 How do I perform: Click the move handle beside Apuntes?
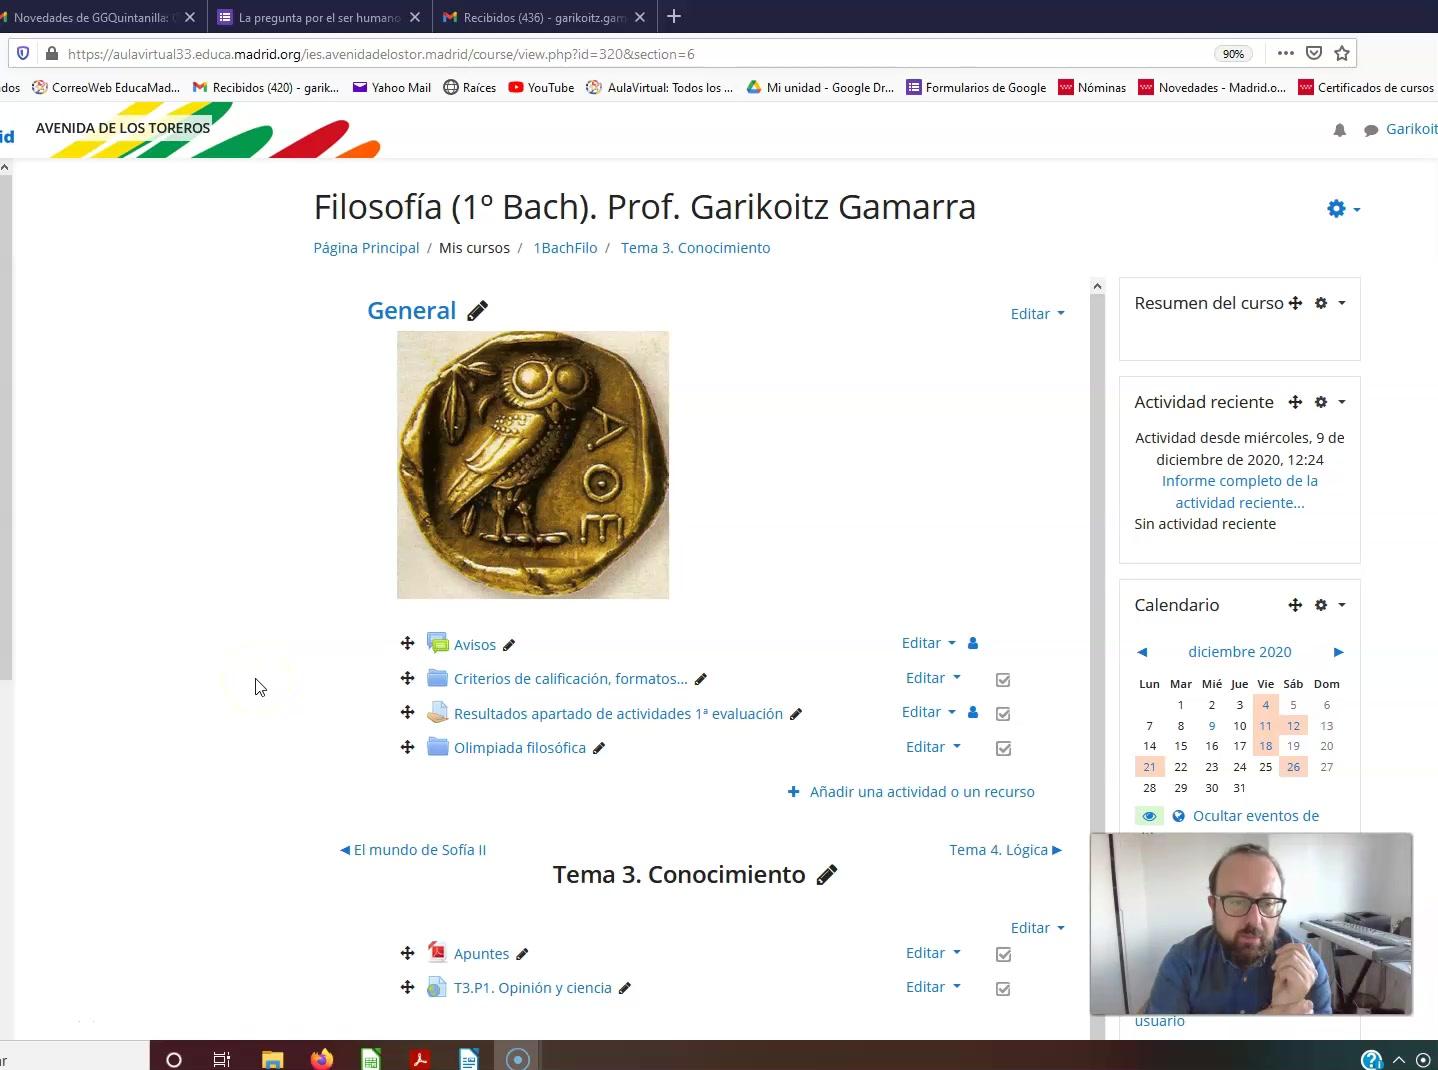[x=407, y=953]
